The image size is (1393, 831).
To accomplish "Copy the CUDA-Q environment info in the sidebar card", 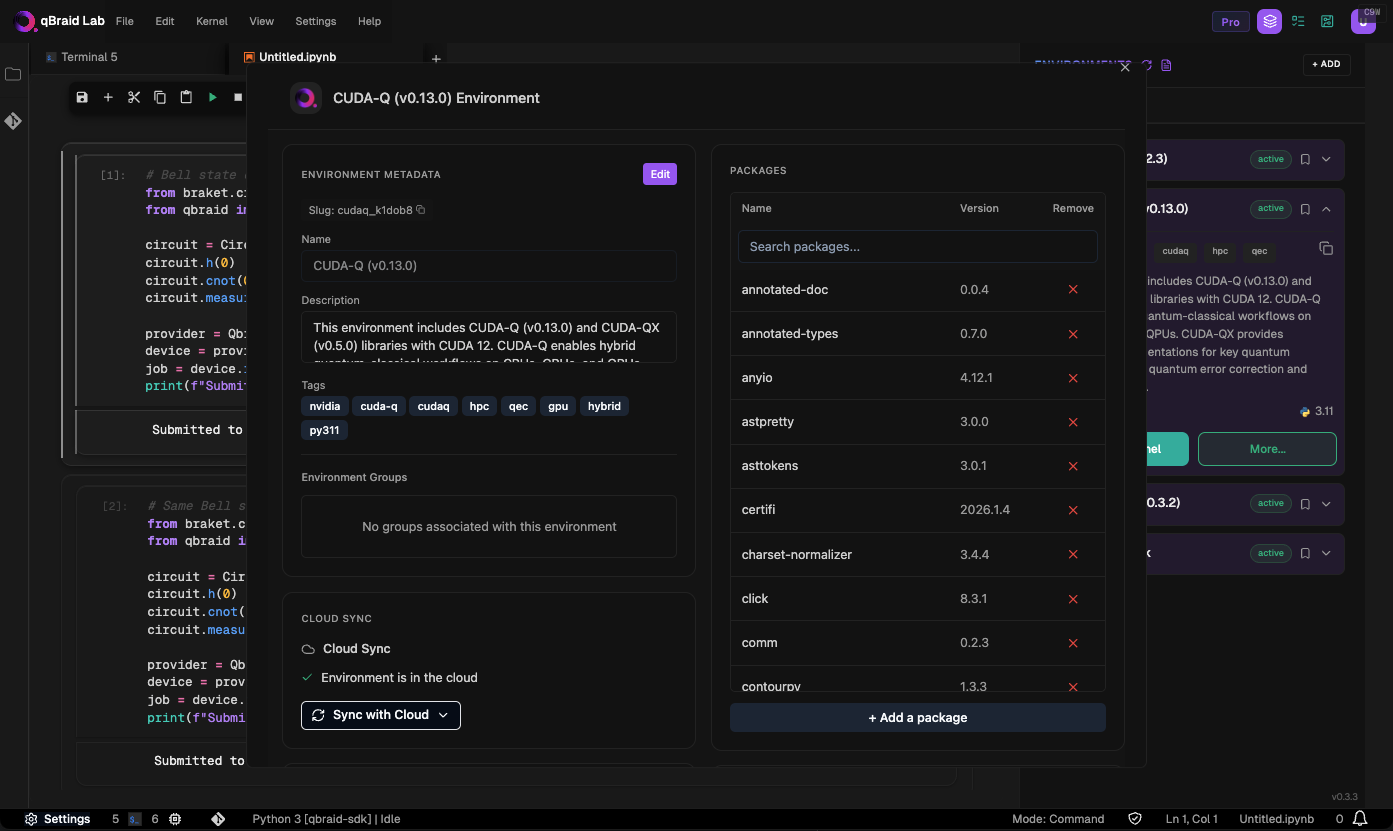I will 1326,248.
